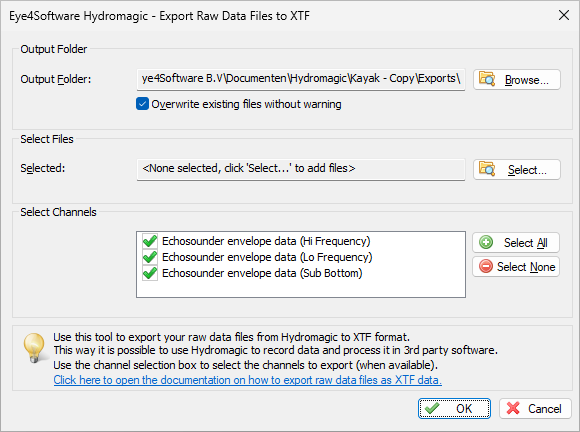Image resolution: width=580 pixels, height=432 pixels.
Task: Uncheck Overwrite existing files without warning
Action: [x=142, y=104]
